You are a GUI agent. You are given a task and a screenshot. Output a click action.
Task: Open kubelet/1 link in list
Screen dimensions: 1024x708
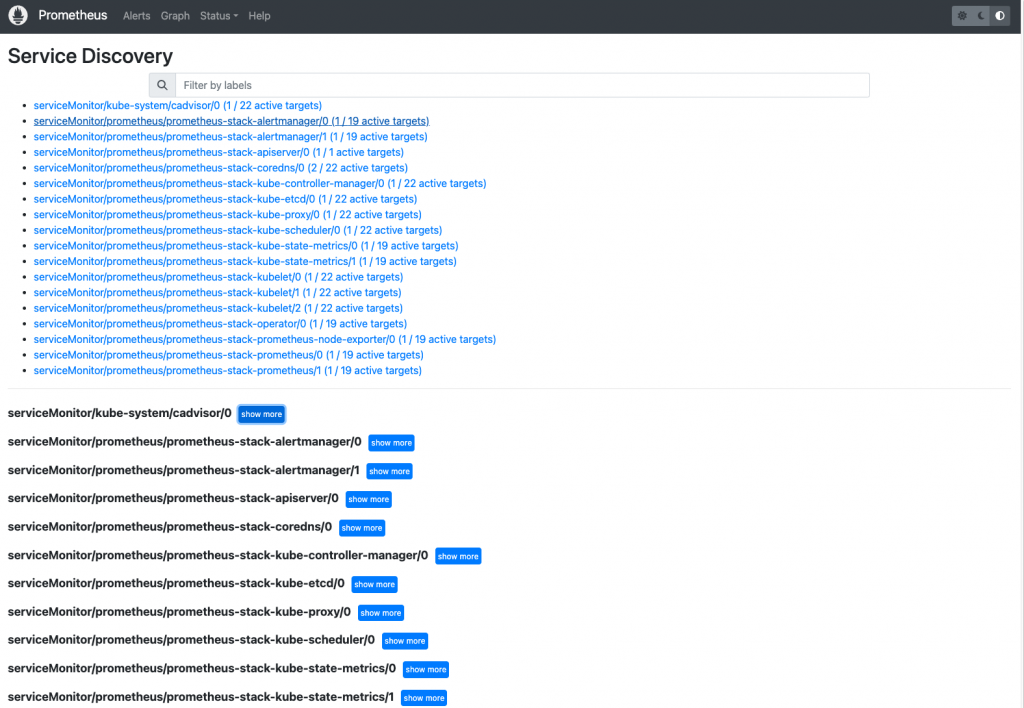click(x=217, y=293)
